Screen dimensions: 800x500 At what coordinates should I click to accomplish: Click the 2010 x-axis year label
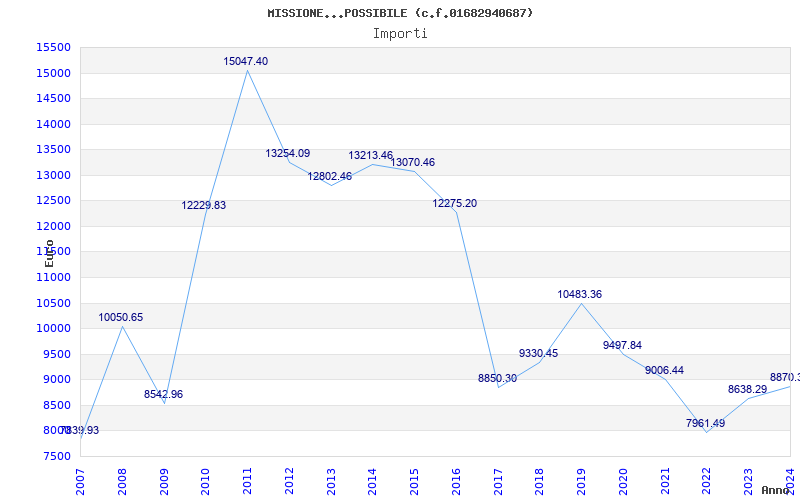click(206, 482)
